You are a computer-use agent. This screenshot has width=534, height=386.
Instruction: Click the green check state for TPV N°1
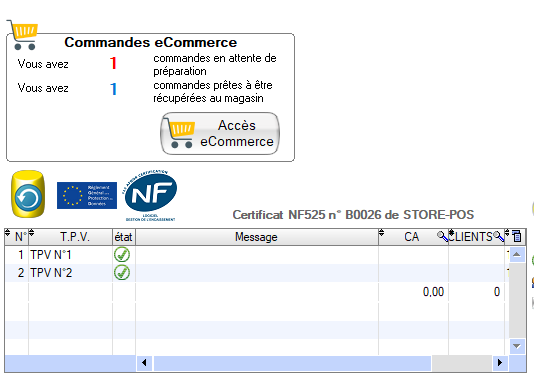point(122,254)
